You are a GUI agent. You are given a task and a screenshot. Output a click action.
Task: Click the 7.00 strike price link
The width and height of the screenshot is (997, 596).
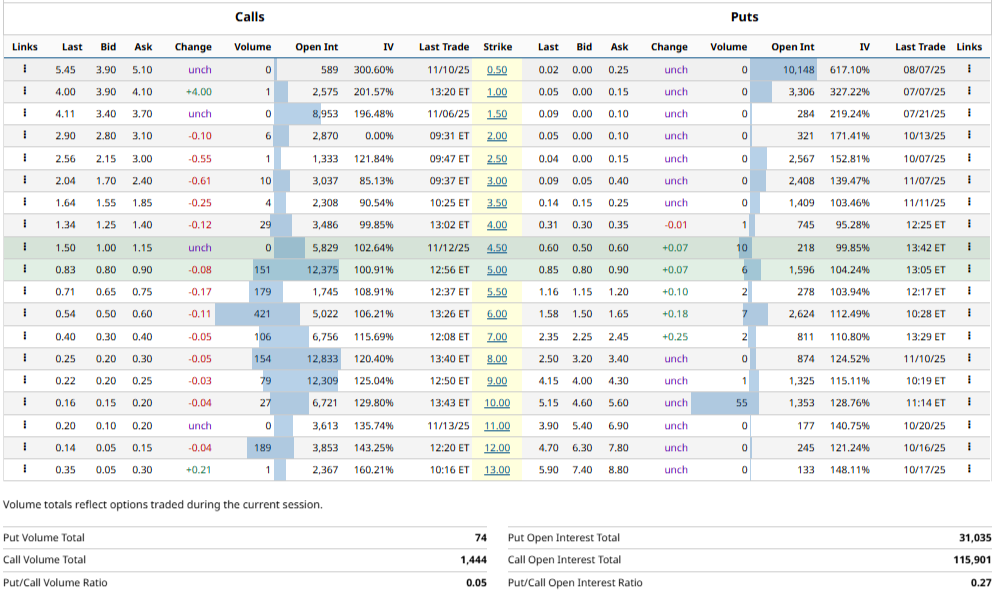point(497,336)
